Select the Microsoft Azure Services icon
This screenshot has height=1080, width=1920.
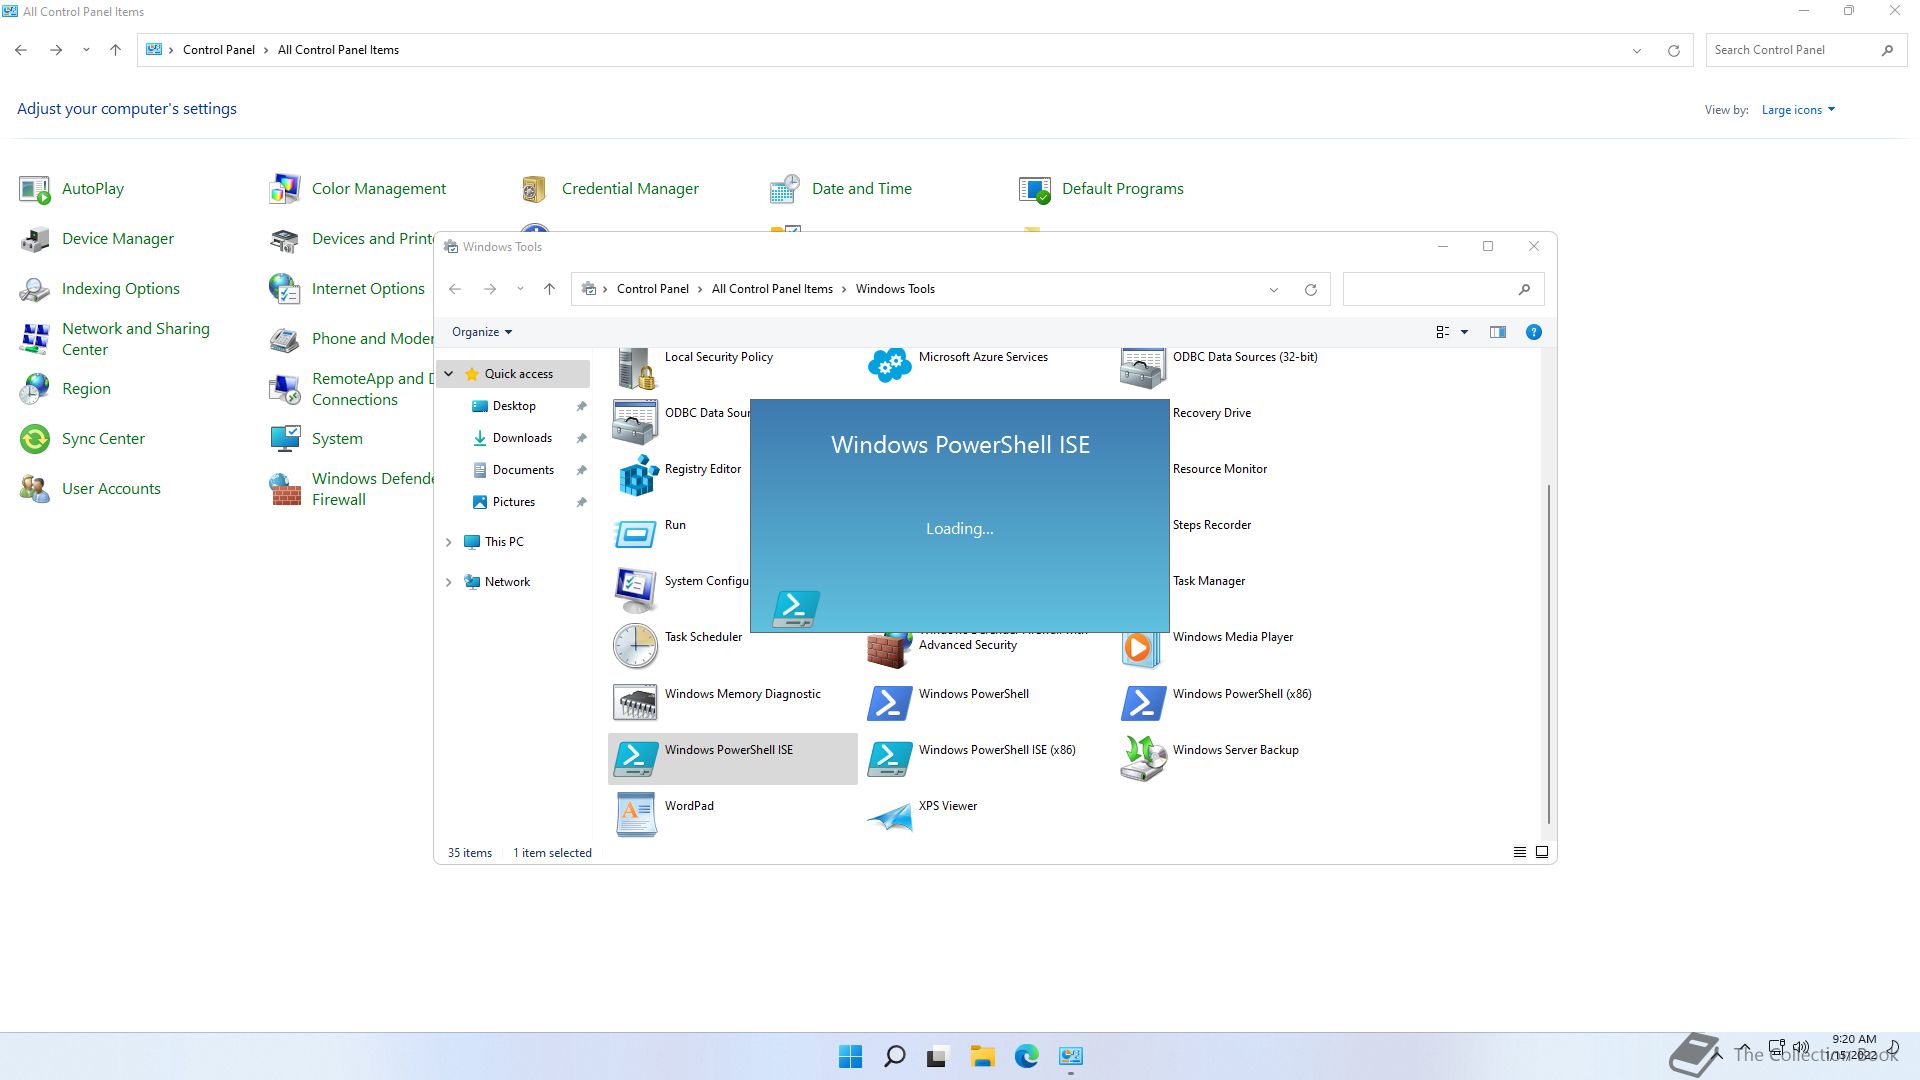pyautogui.click(x=889, y=366)
